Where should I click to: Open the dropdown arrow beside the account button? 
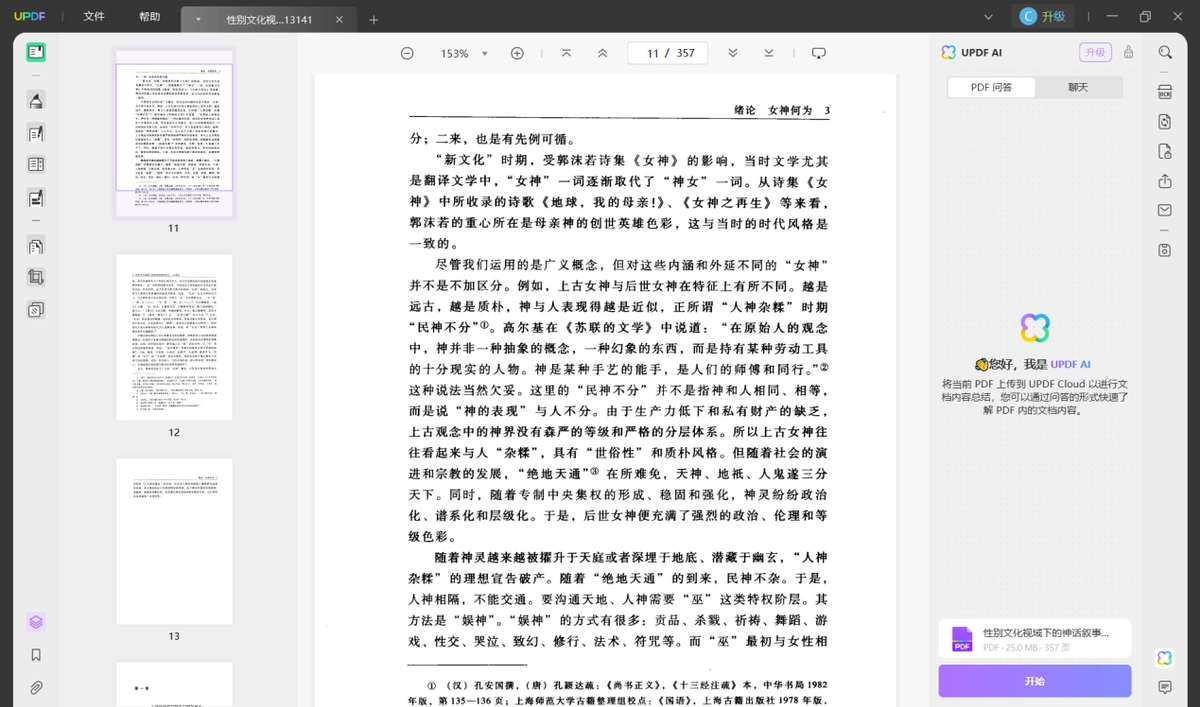[x=988, y=17]
